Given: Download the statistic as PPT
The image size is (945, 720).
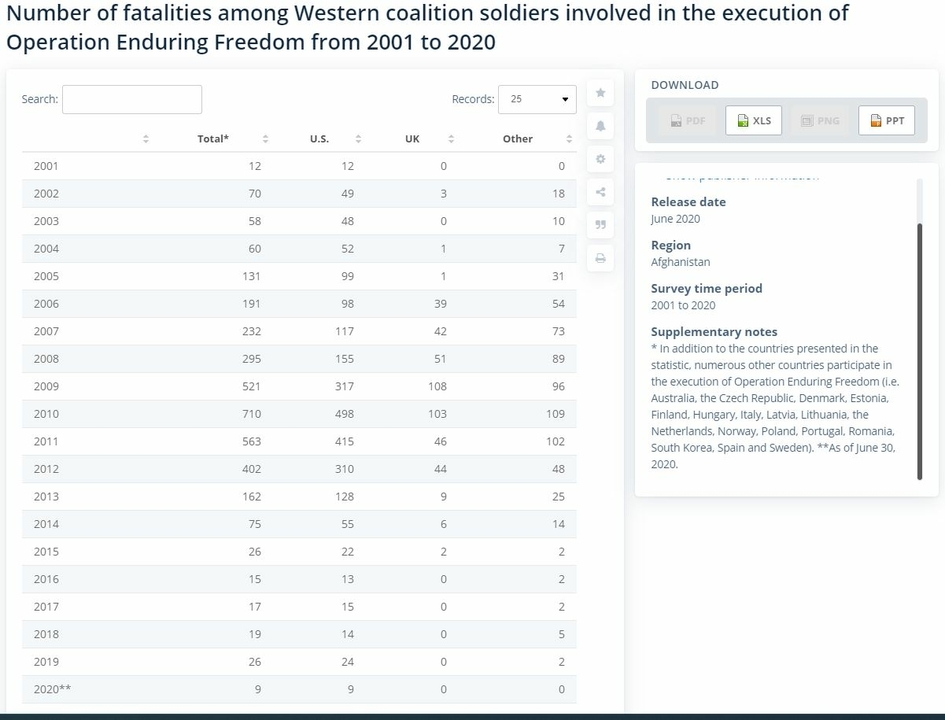Looking at the screenshot, I should (887, 121).
